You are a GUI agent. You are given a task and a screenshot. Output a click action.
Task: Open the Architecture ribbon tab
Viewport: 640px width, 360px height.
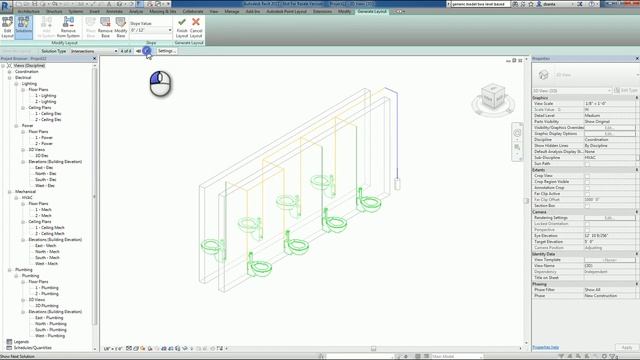coord(29,11)
